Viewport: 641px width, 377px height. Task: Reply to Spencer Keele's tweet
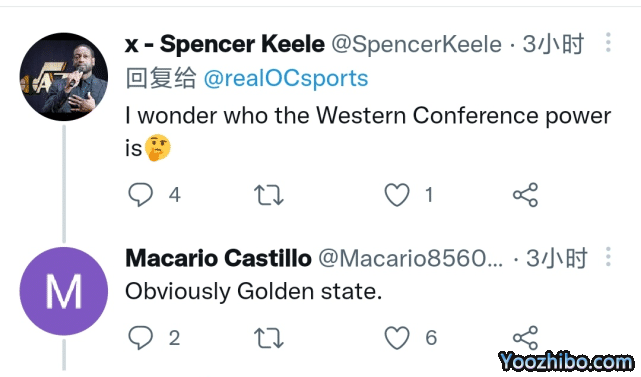[x=141, y=195]
